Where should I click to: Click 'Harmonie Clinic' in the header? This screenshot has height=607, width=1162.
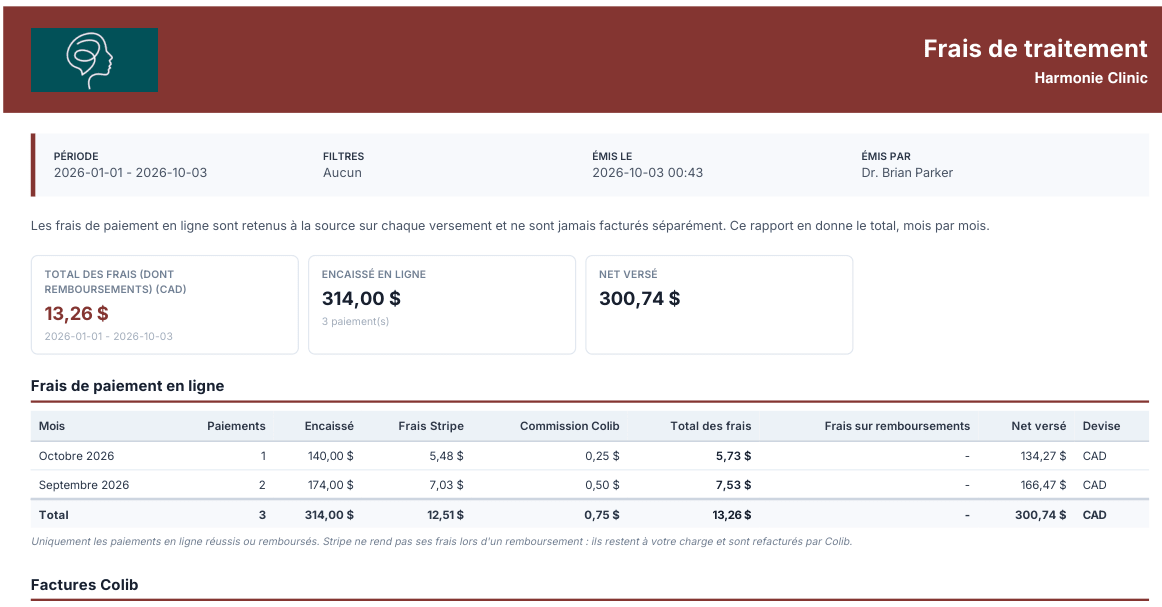point(1090,78)
